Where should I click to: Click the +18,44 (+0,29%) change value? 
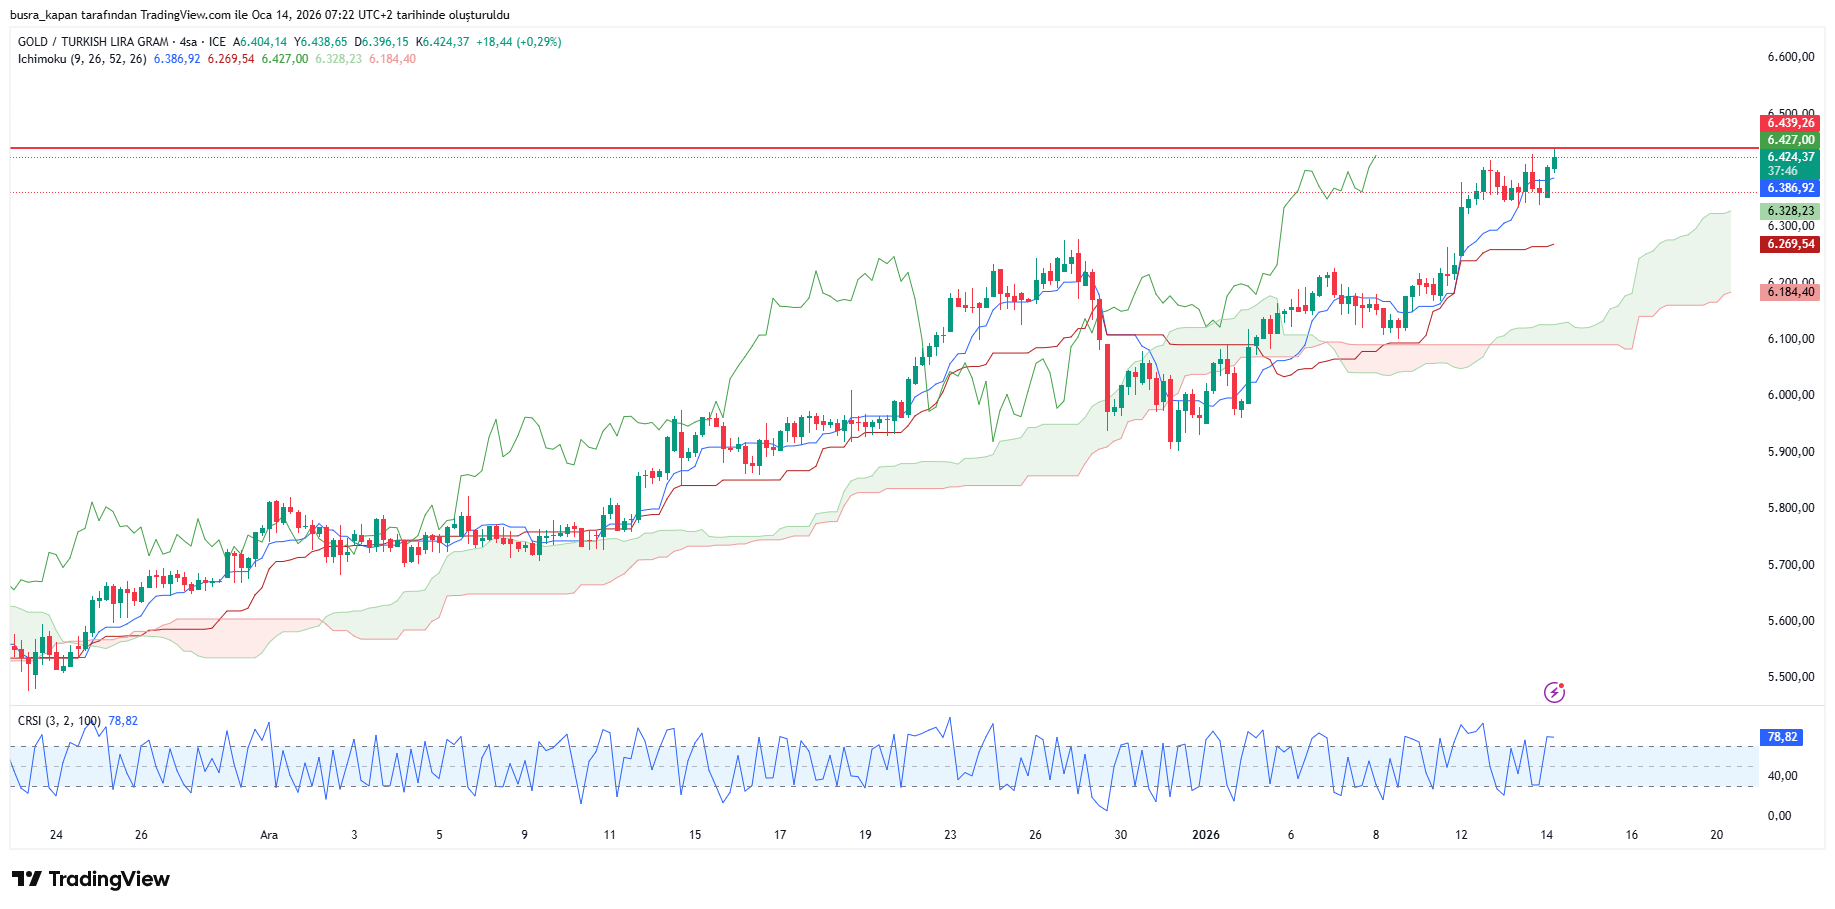point(518,42)
